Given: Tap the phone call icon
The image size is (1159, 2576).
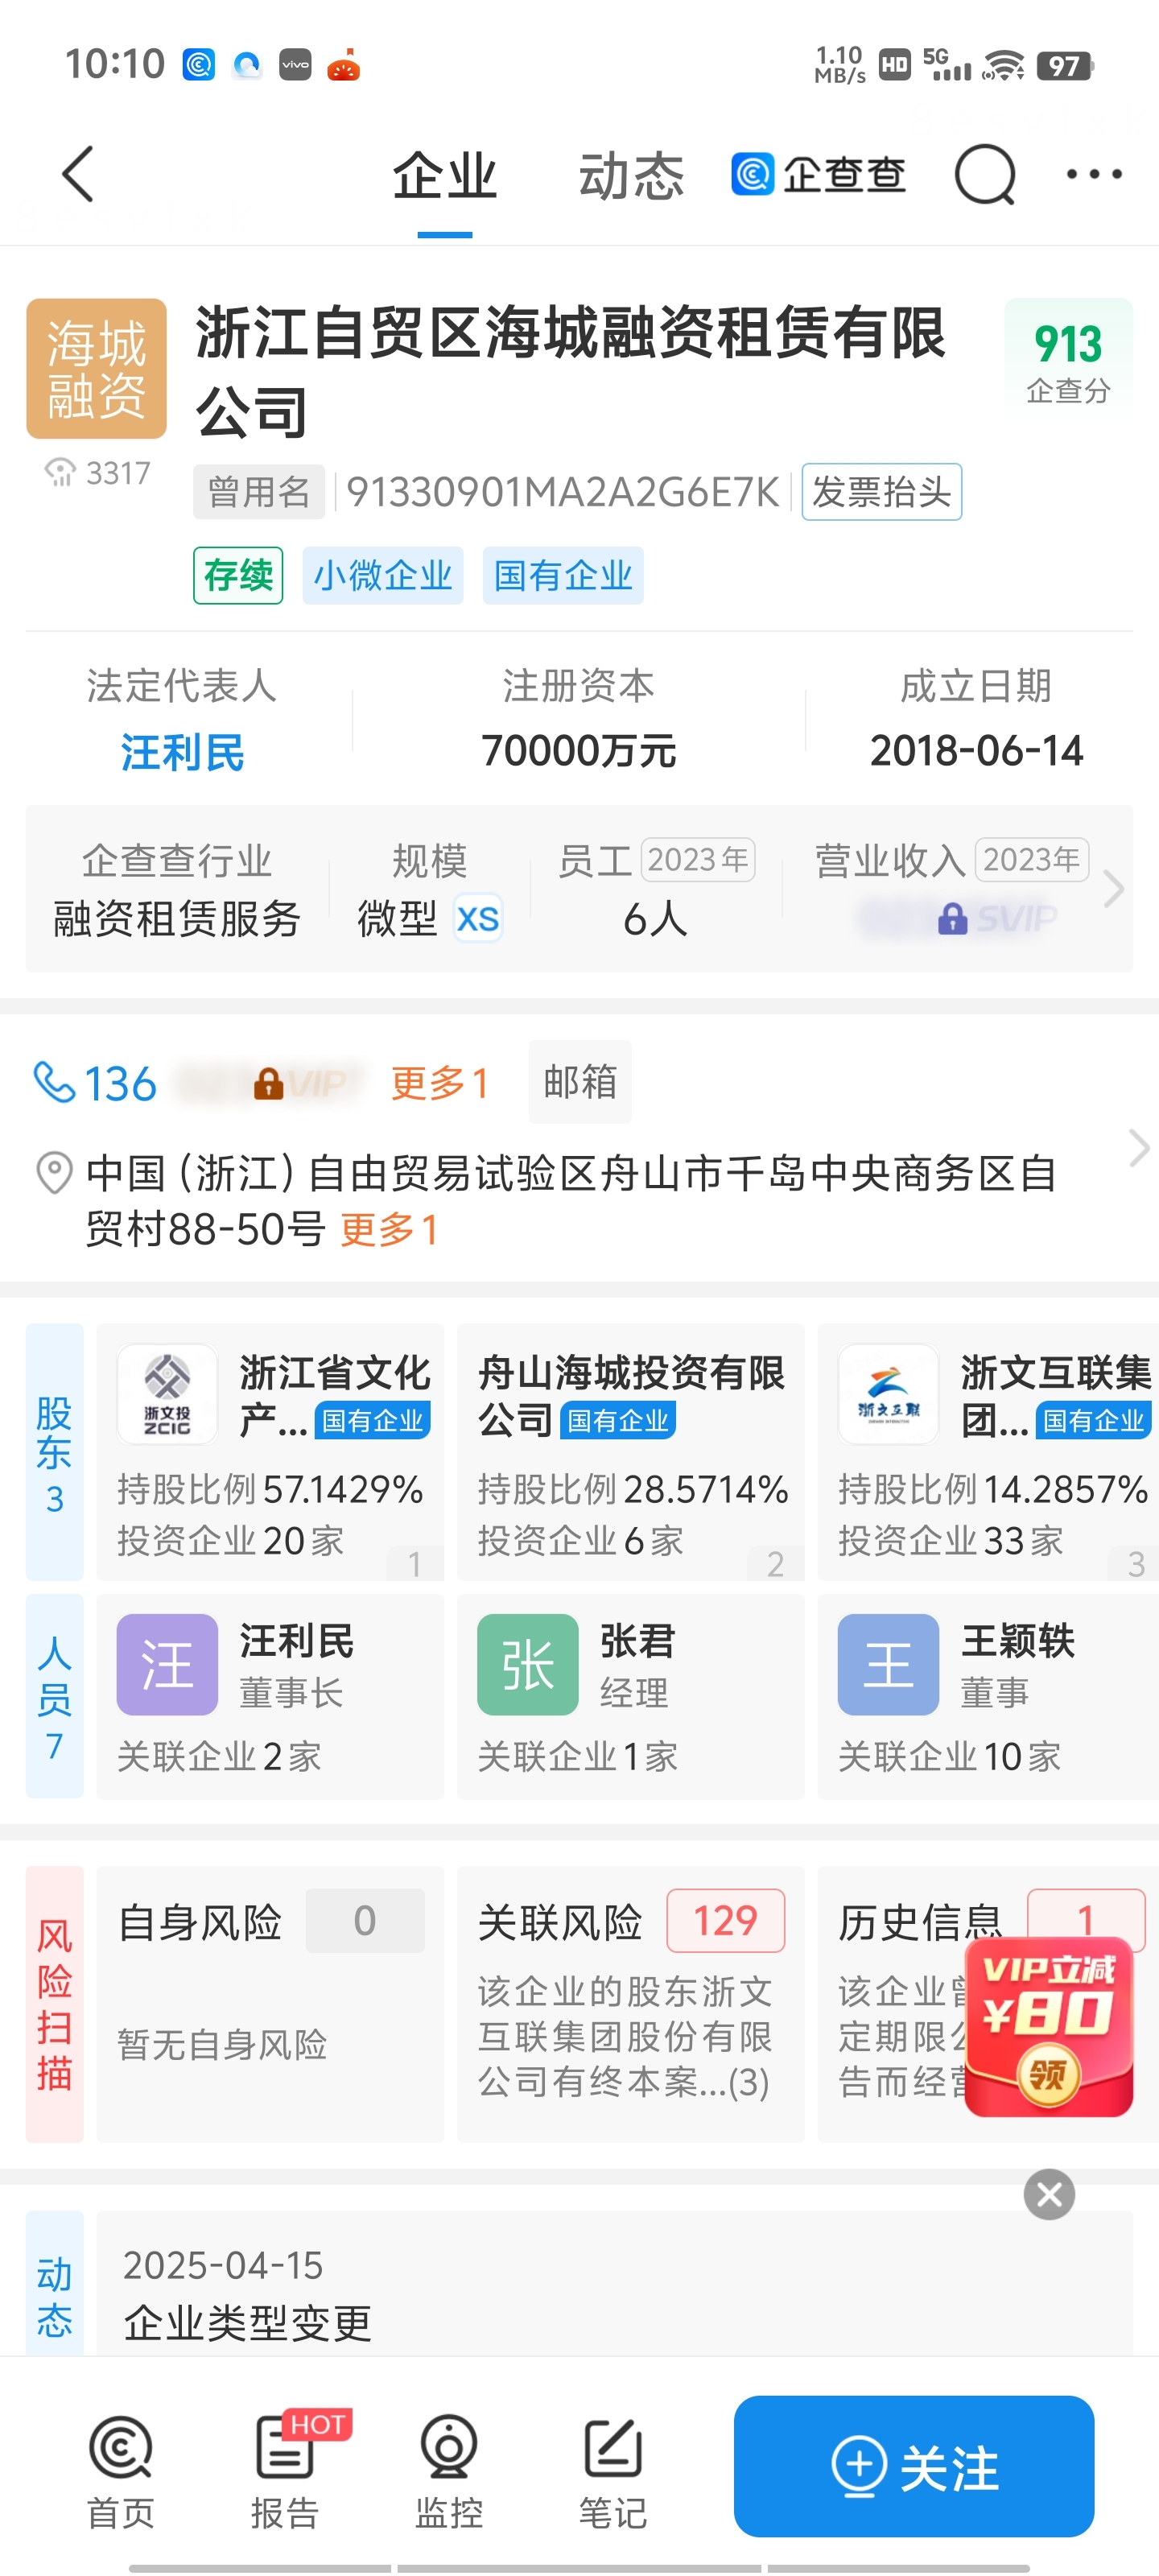Looking at the screenshot, I should pos(54,1082).
